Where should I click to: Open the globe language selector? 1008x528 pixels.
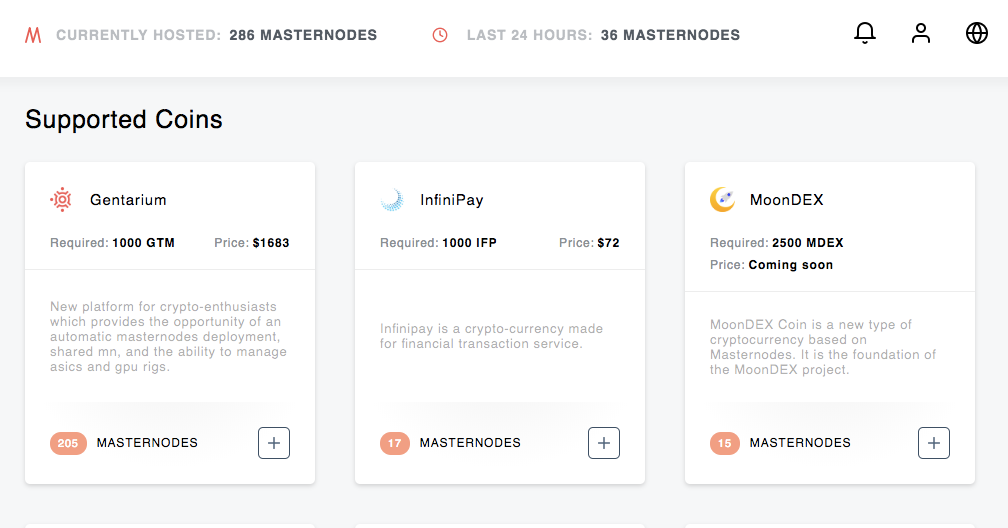click(977, 34)
